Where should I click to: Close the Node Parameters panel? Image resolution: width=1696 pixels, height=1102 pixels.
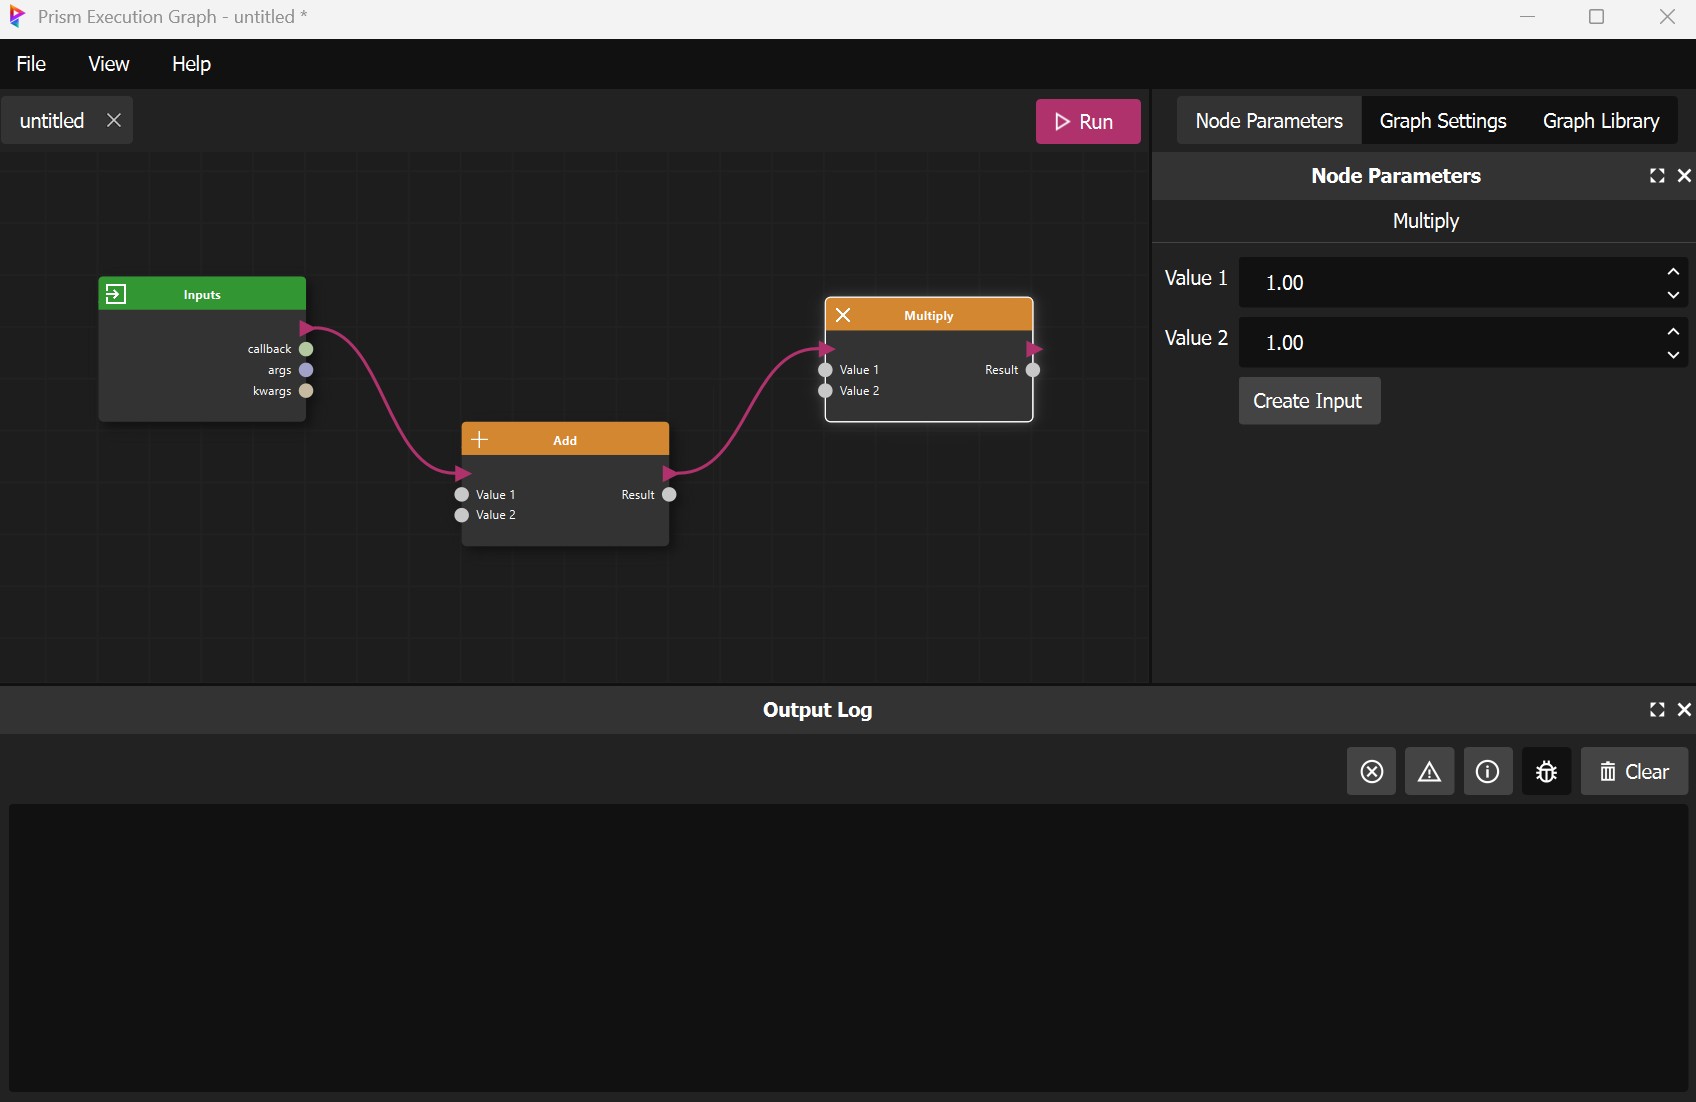pyautogui.click(x=1684, y=176)
